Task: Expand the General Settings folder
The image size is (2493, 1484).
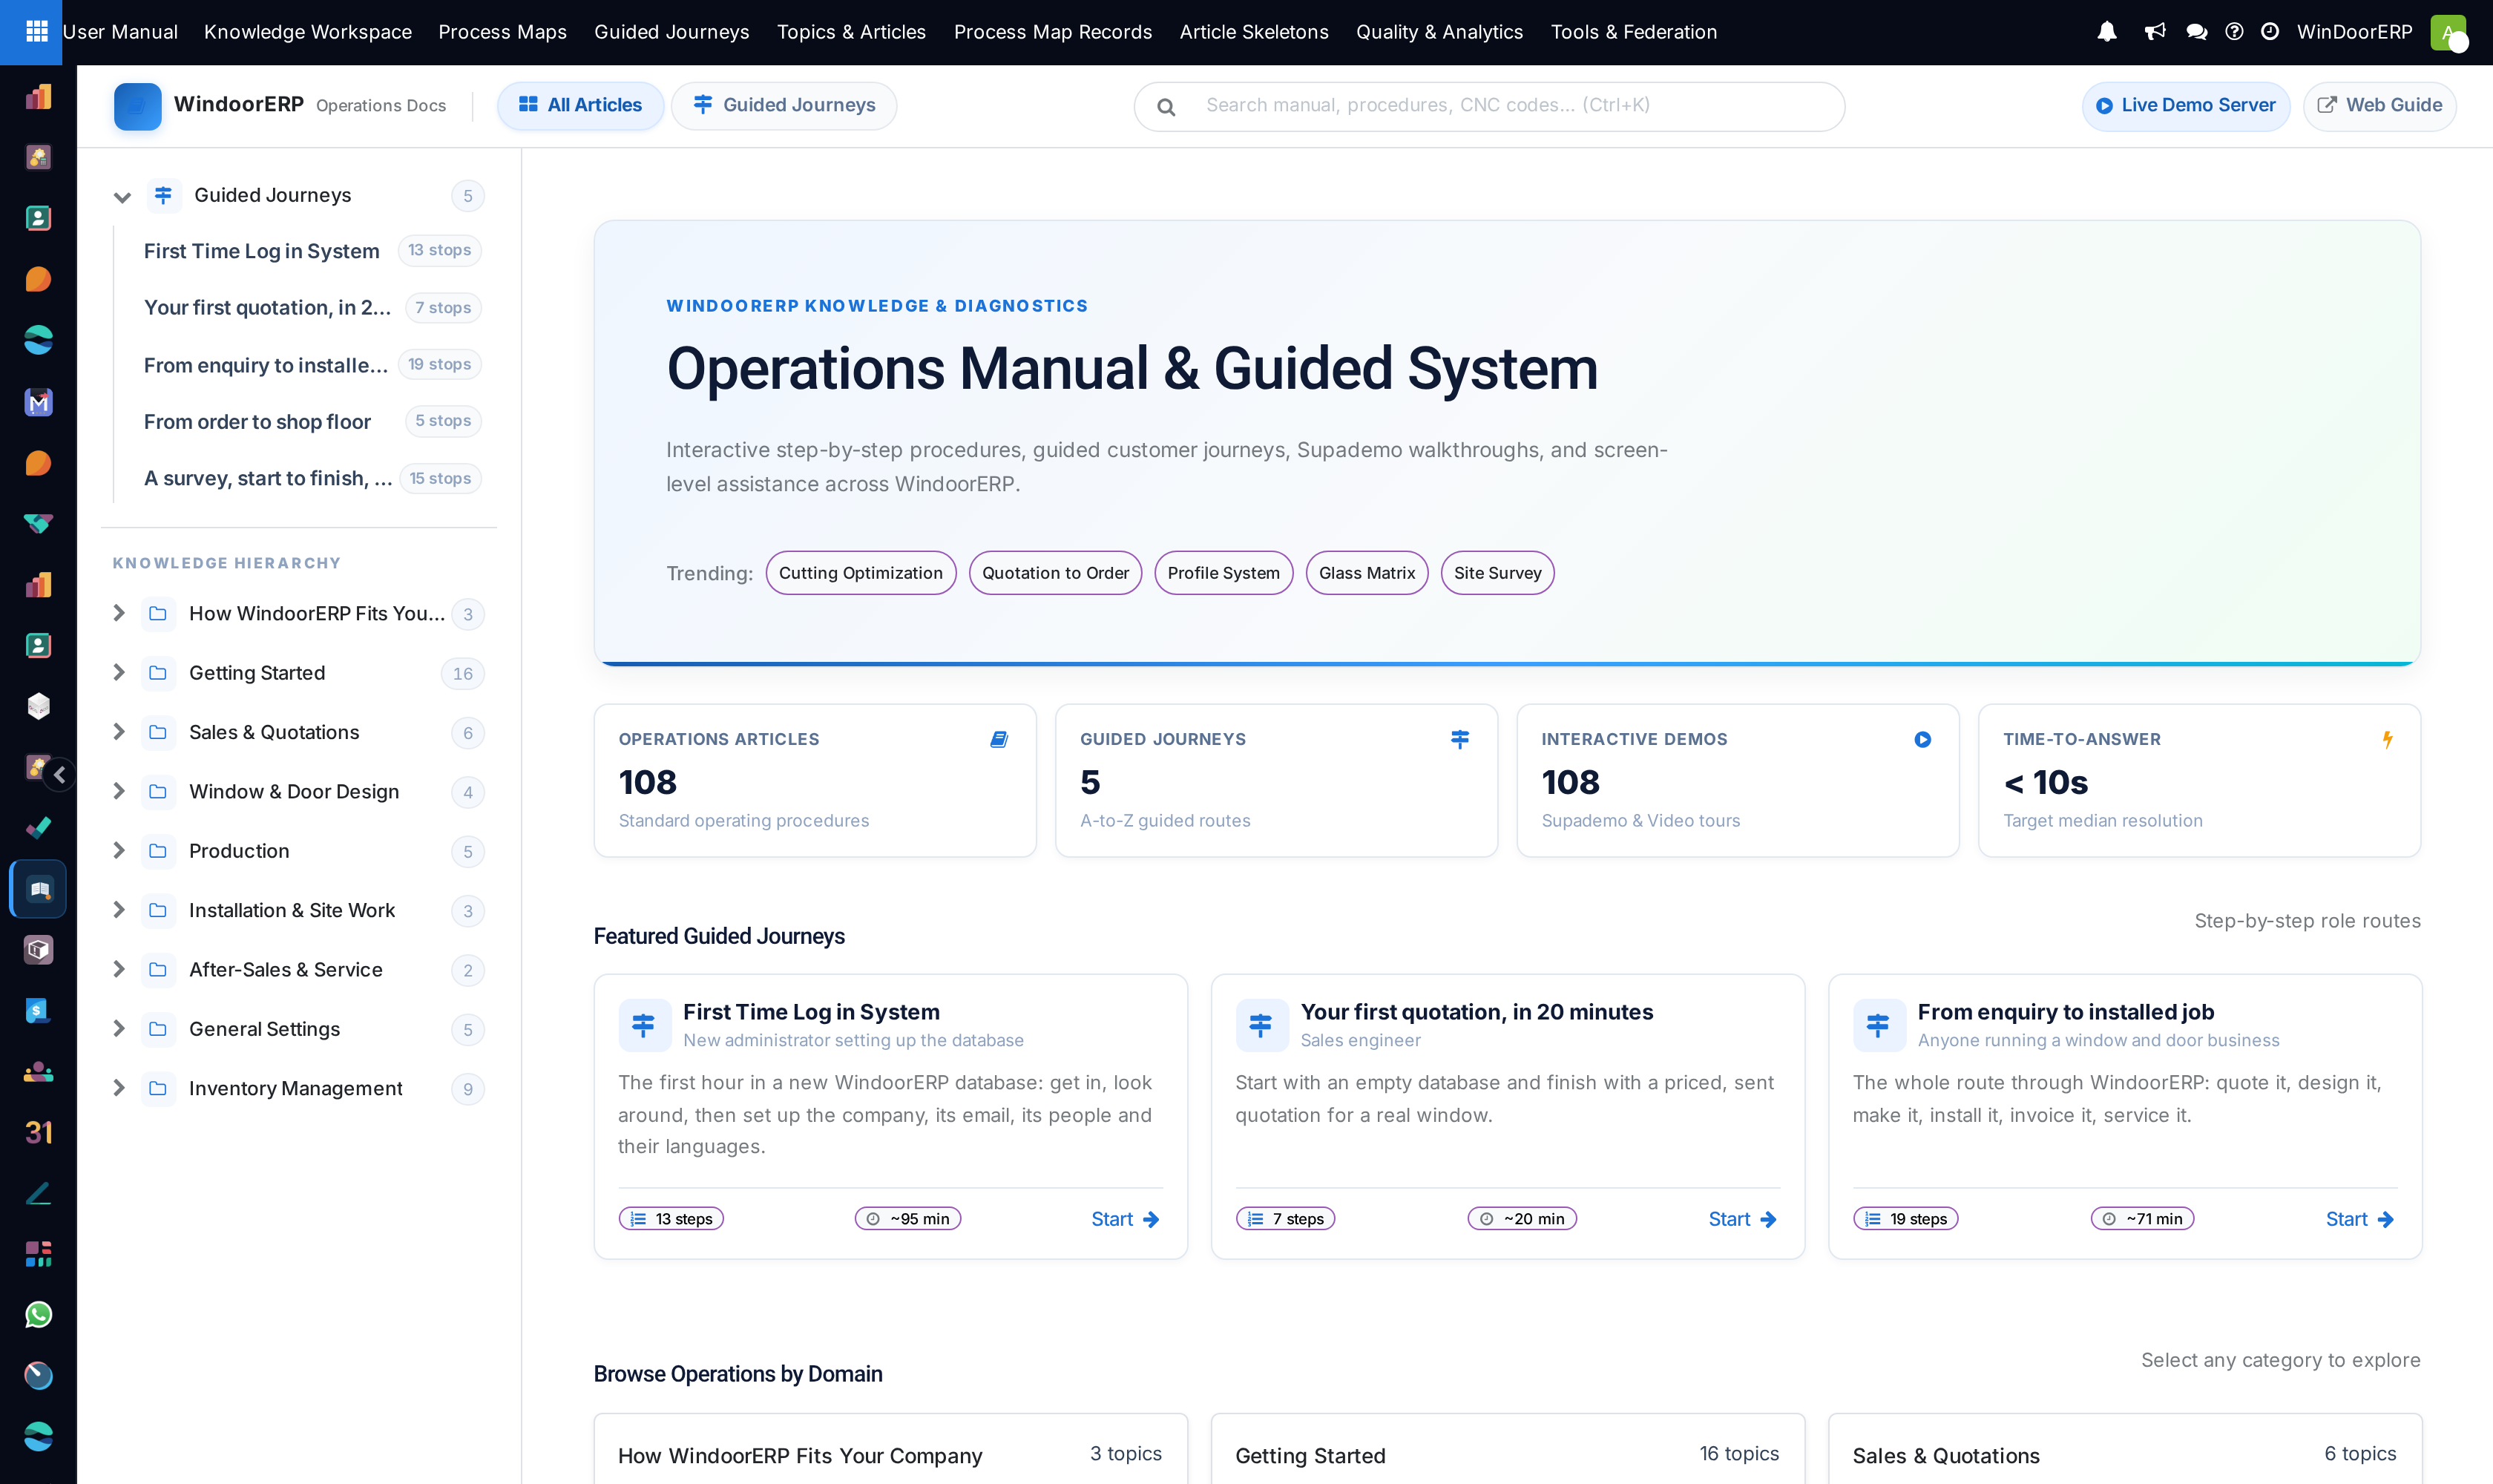Action: pos(119,1029)
